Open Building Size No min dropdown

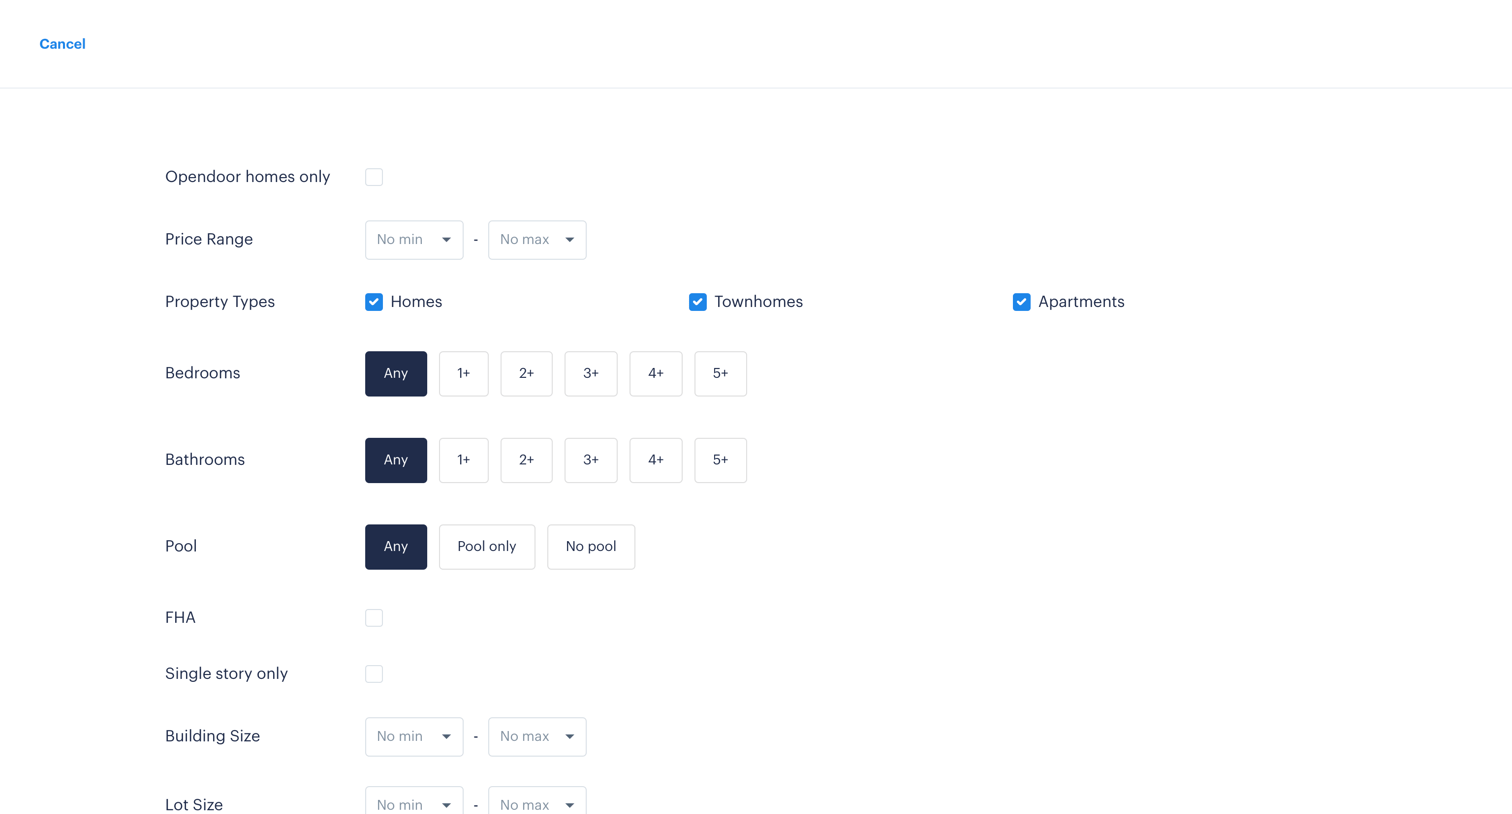click(x=414, y=737)
